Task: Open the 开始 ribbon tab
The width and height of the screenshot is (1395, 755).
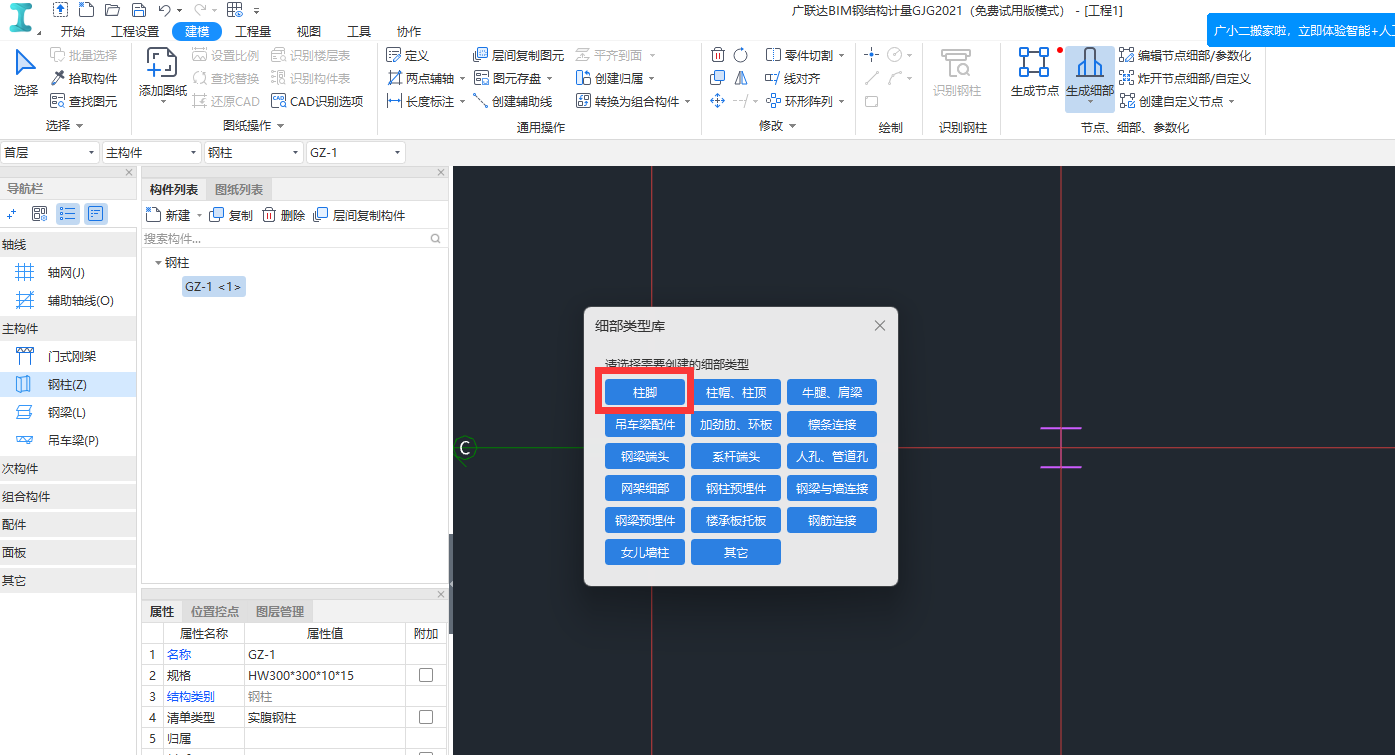Action: click(73, 31)
